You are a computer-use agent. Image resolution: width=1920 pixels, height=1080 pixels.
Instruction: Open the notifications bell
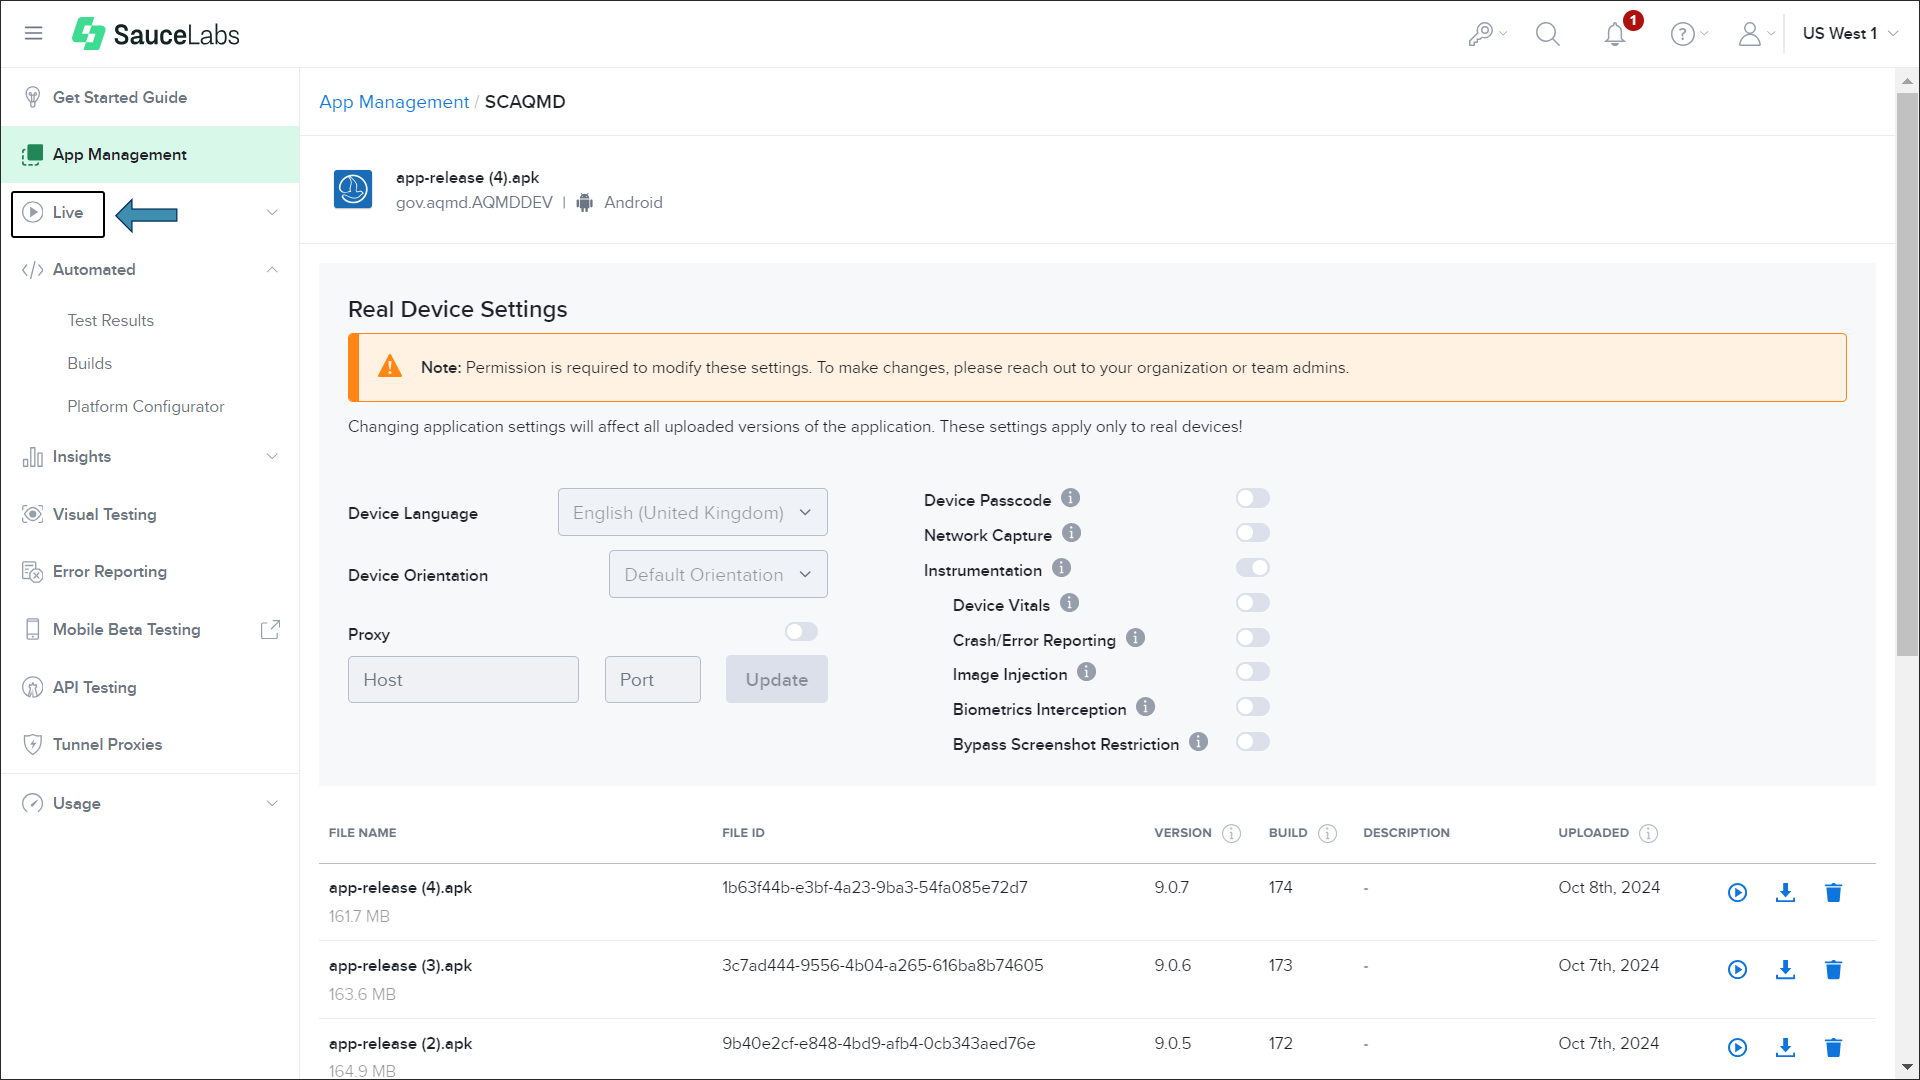[x=1615, y=34]
